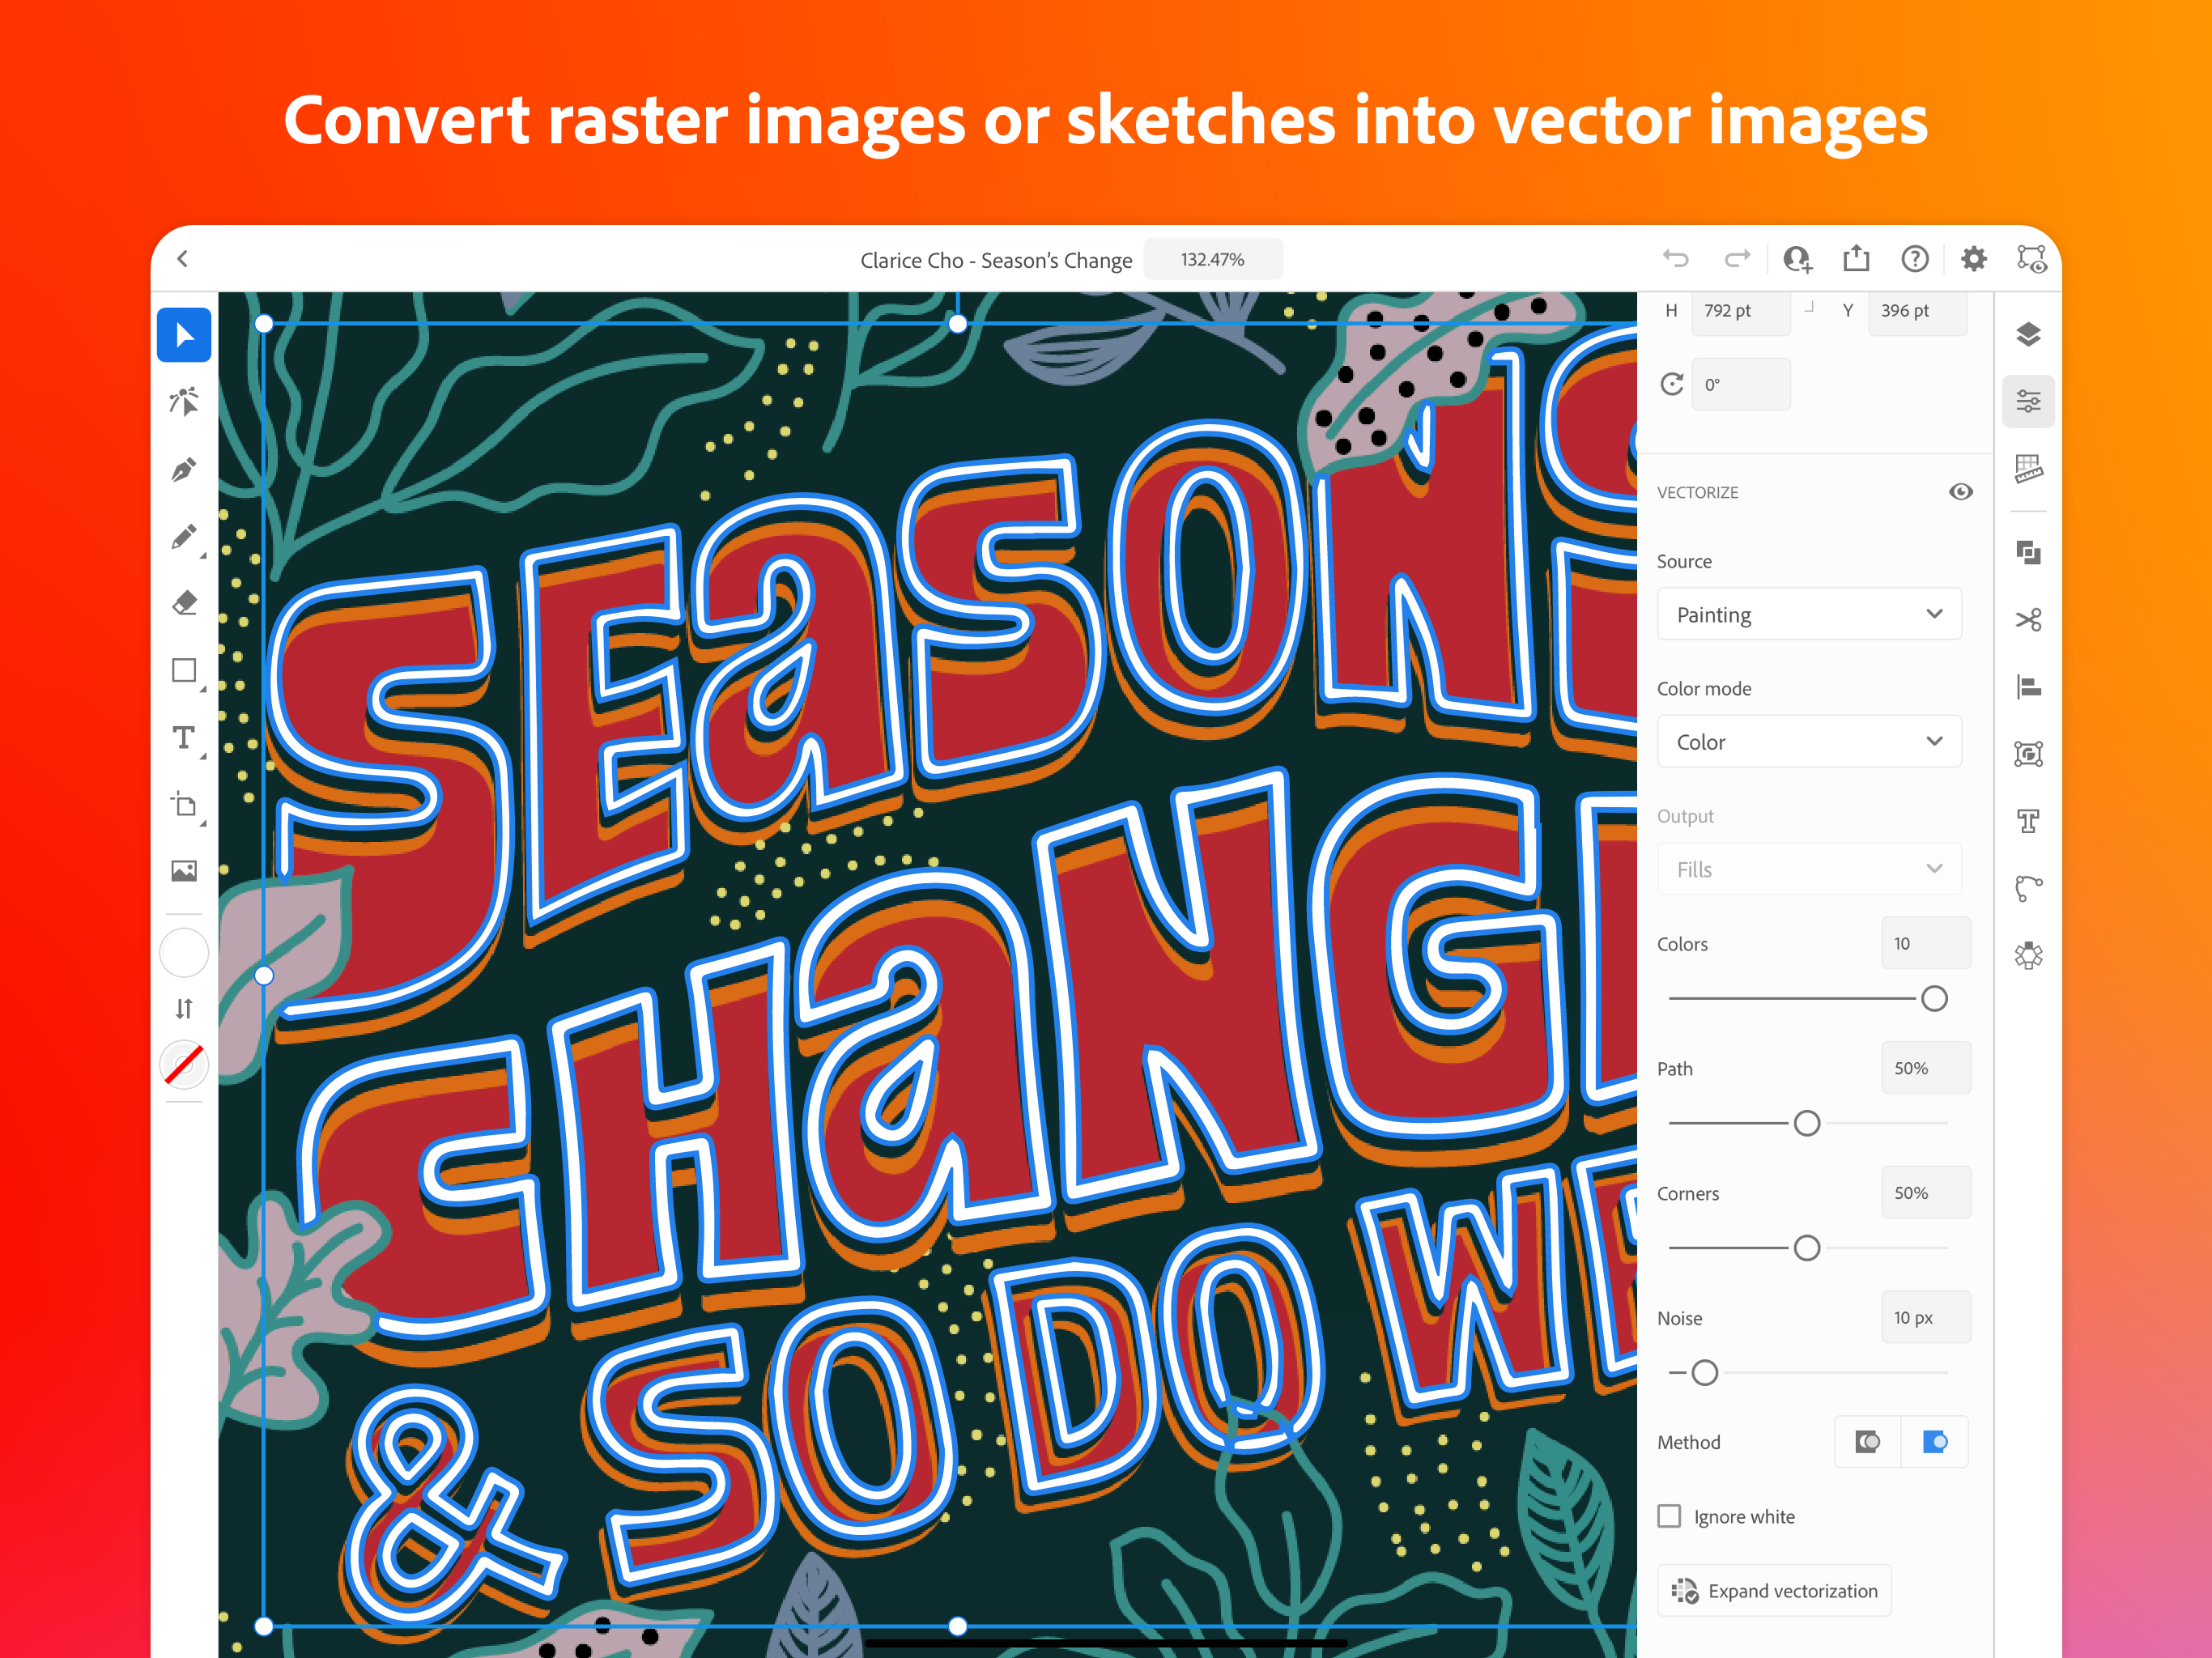Click Expand vectorization button
Screen dimensions: 2212x1658
tap(1774, 1591)
